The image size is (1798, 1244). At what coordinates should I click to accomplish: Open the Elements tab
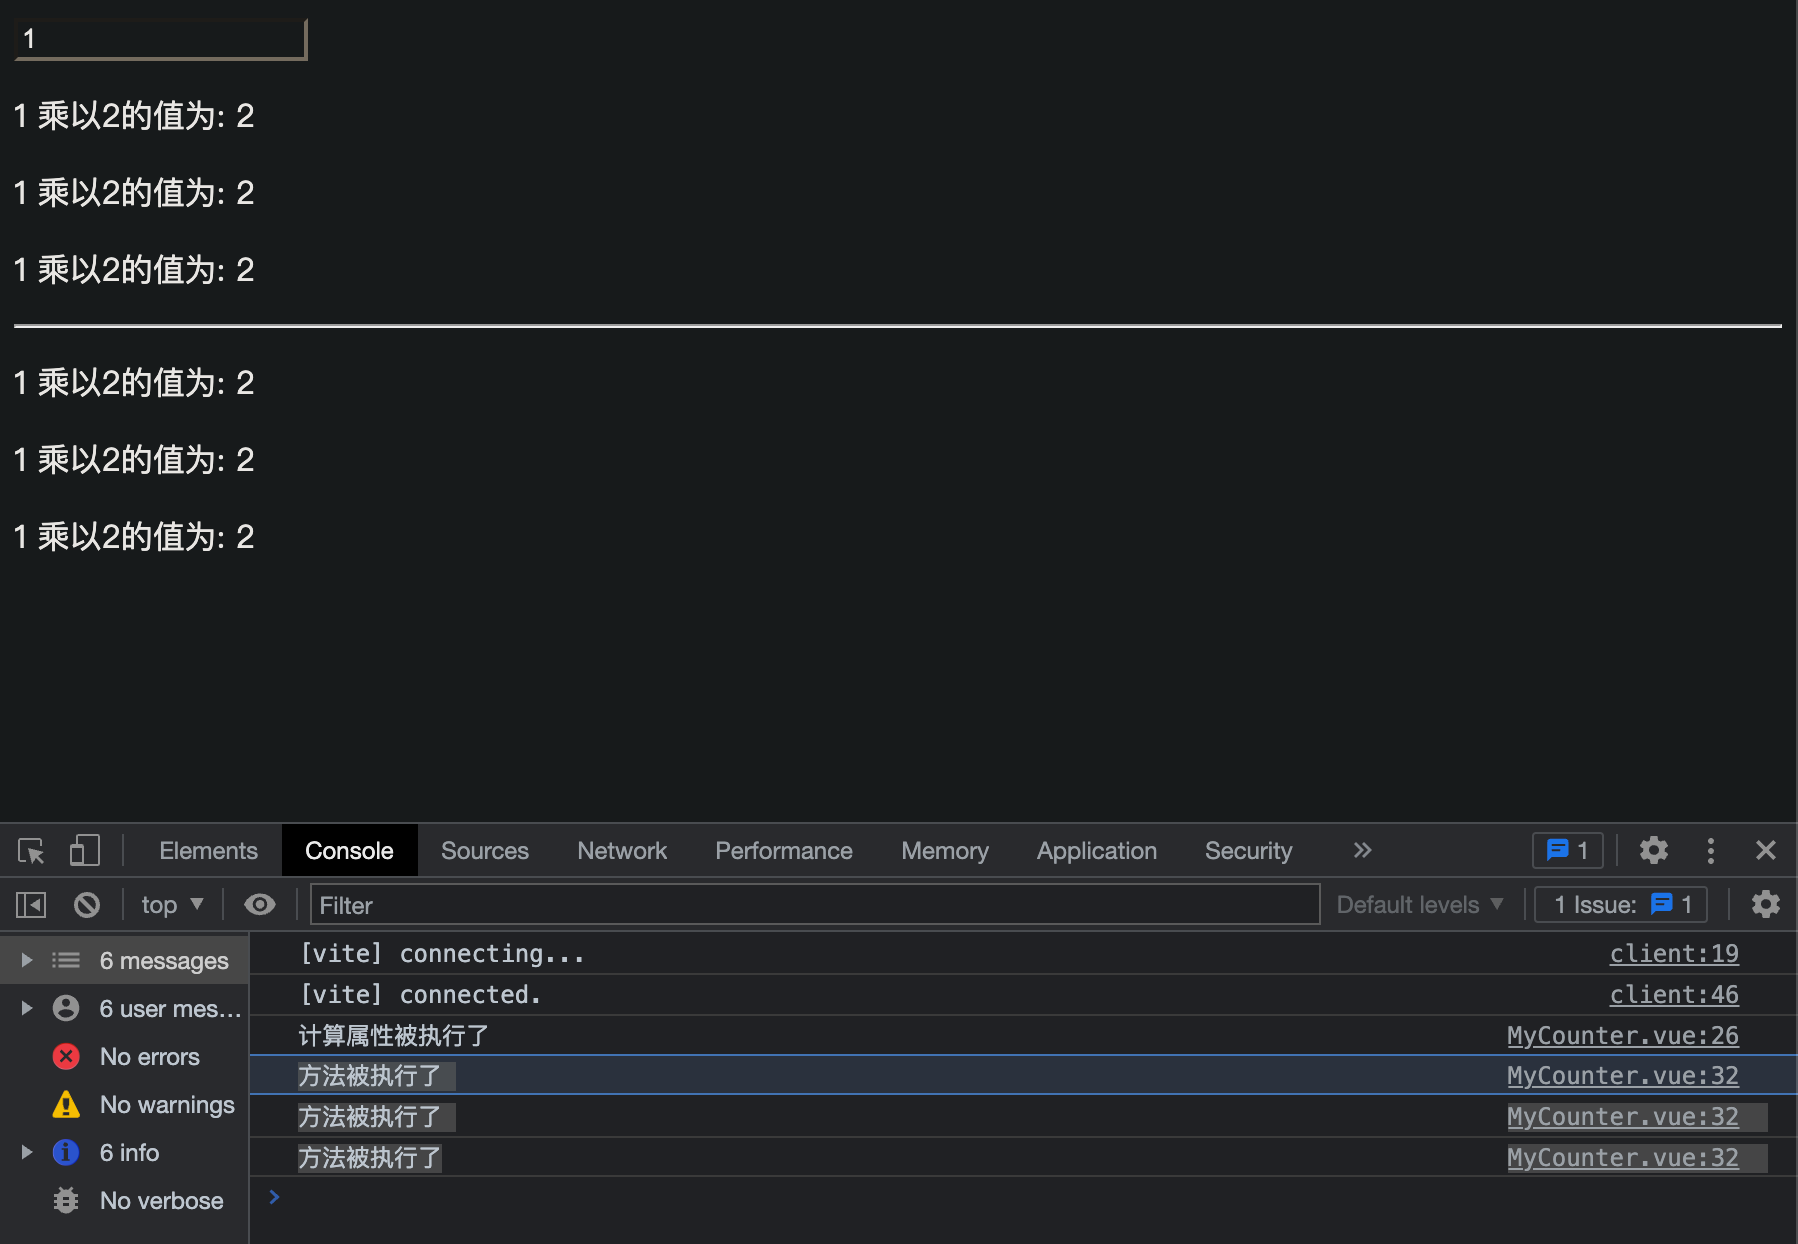[208, 851]
